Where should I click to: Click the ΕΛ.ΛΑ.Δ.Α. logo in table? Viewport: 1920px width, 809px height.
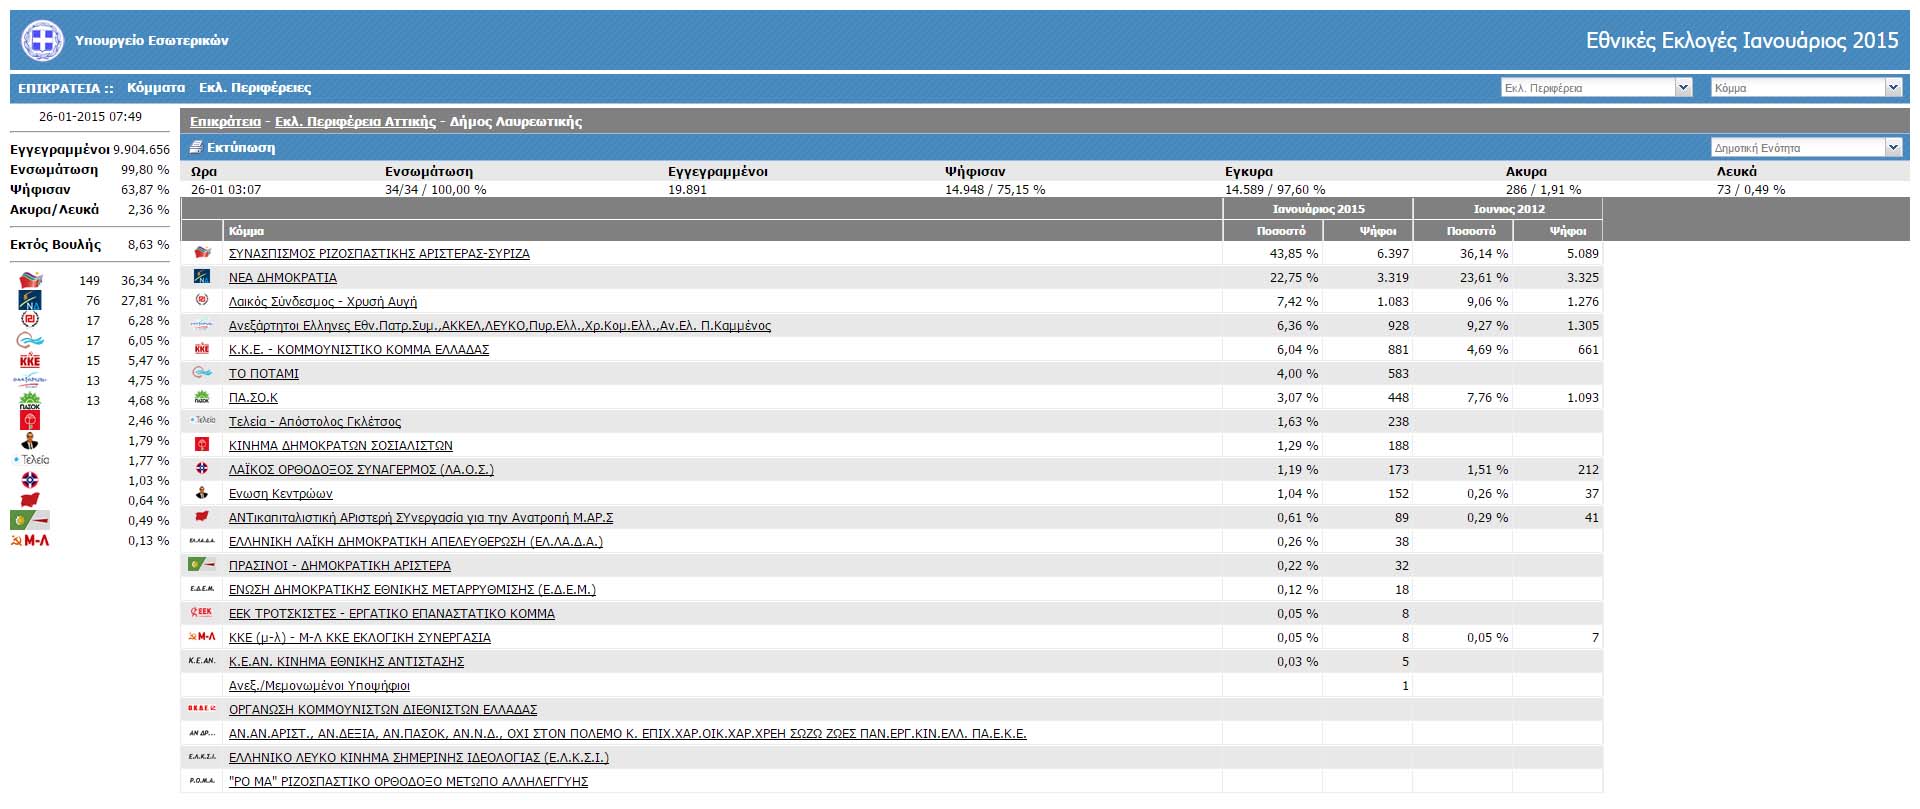click(202, 541)
